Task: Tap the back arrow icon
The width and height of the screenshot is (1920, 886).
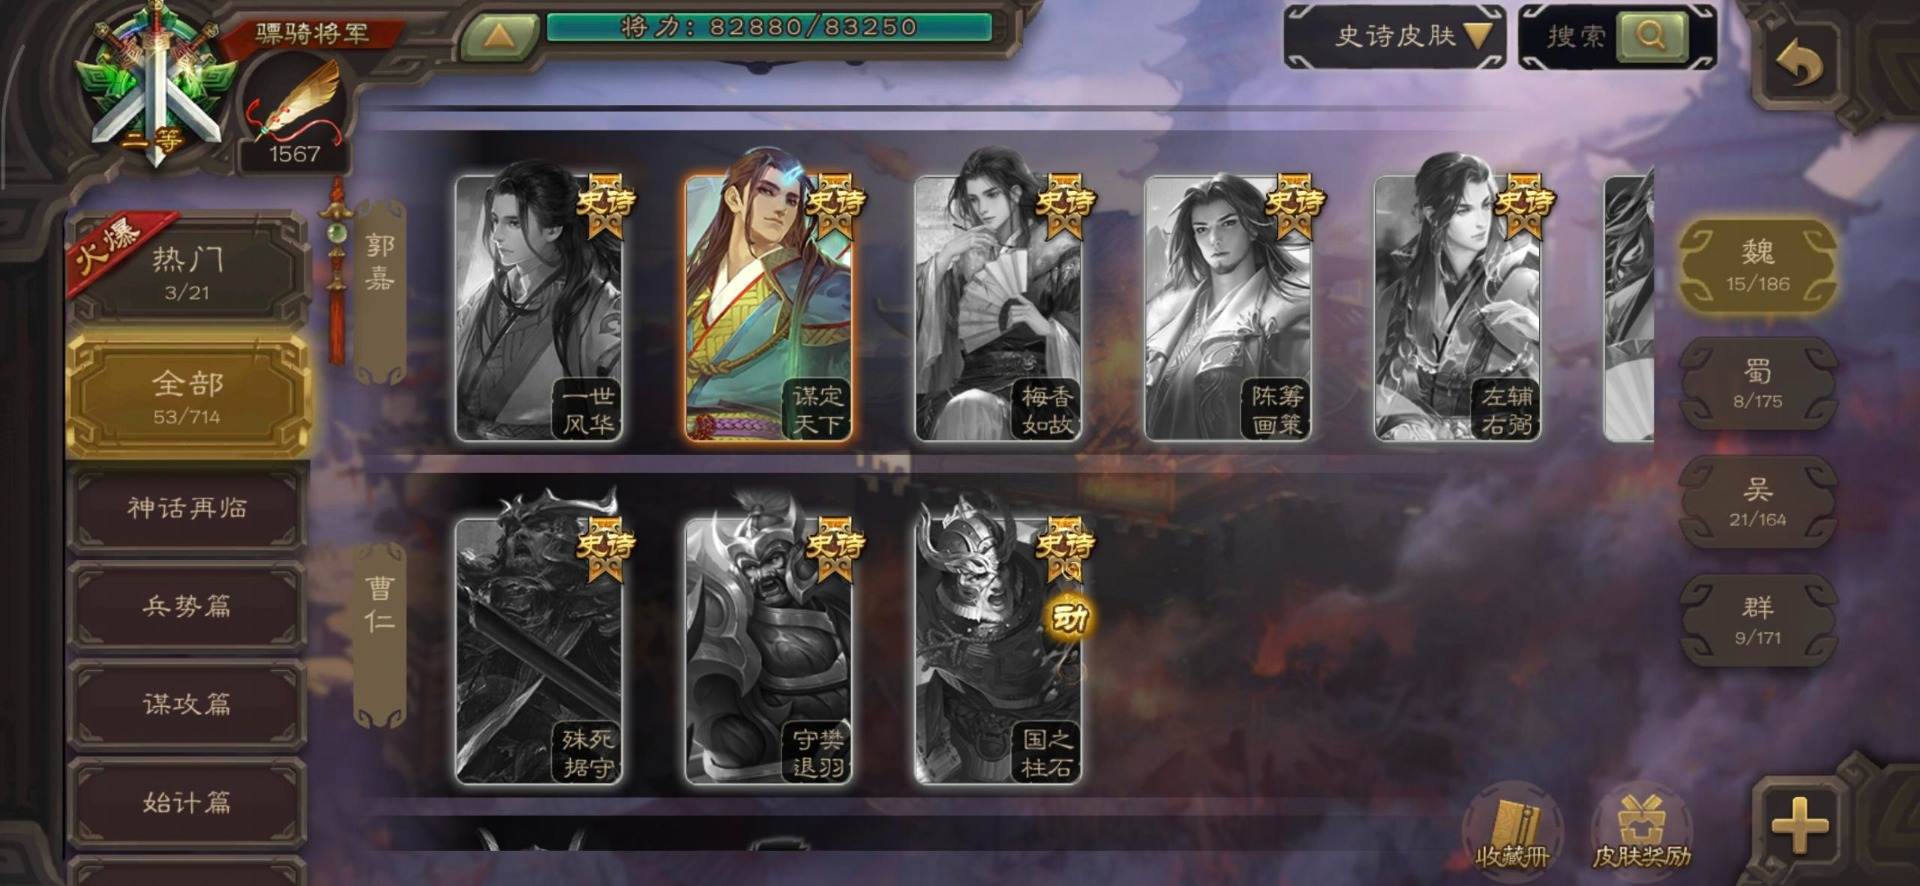Action: pos(1799,65)
